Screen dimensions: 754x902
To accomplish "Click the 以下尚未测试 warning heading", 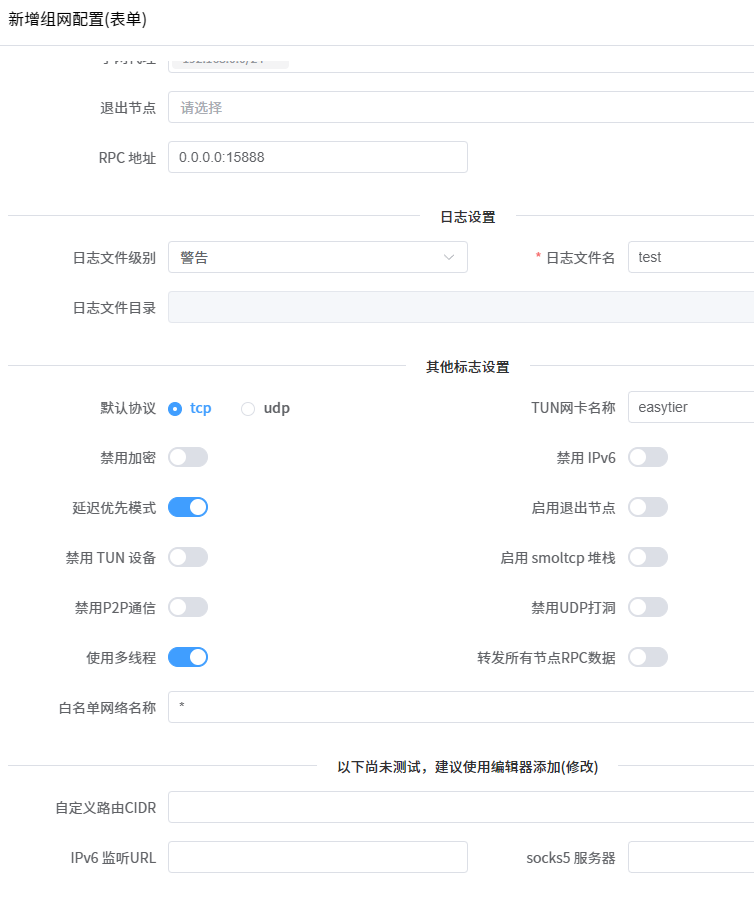I will (x=468, y=767).
